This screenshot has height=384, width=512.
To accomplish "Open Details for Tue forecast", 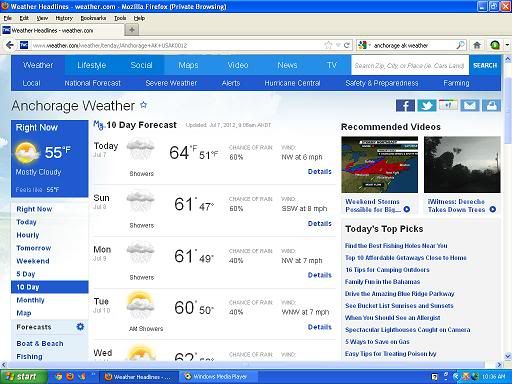I will tap(320, 327).
